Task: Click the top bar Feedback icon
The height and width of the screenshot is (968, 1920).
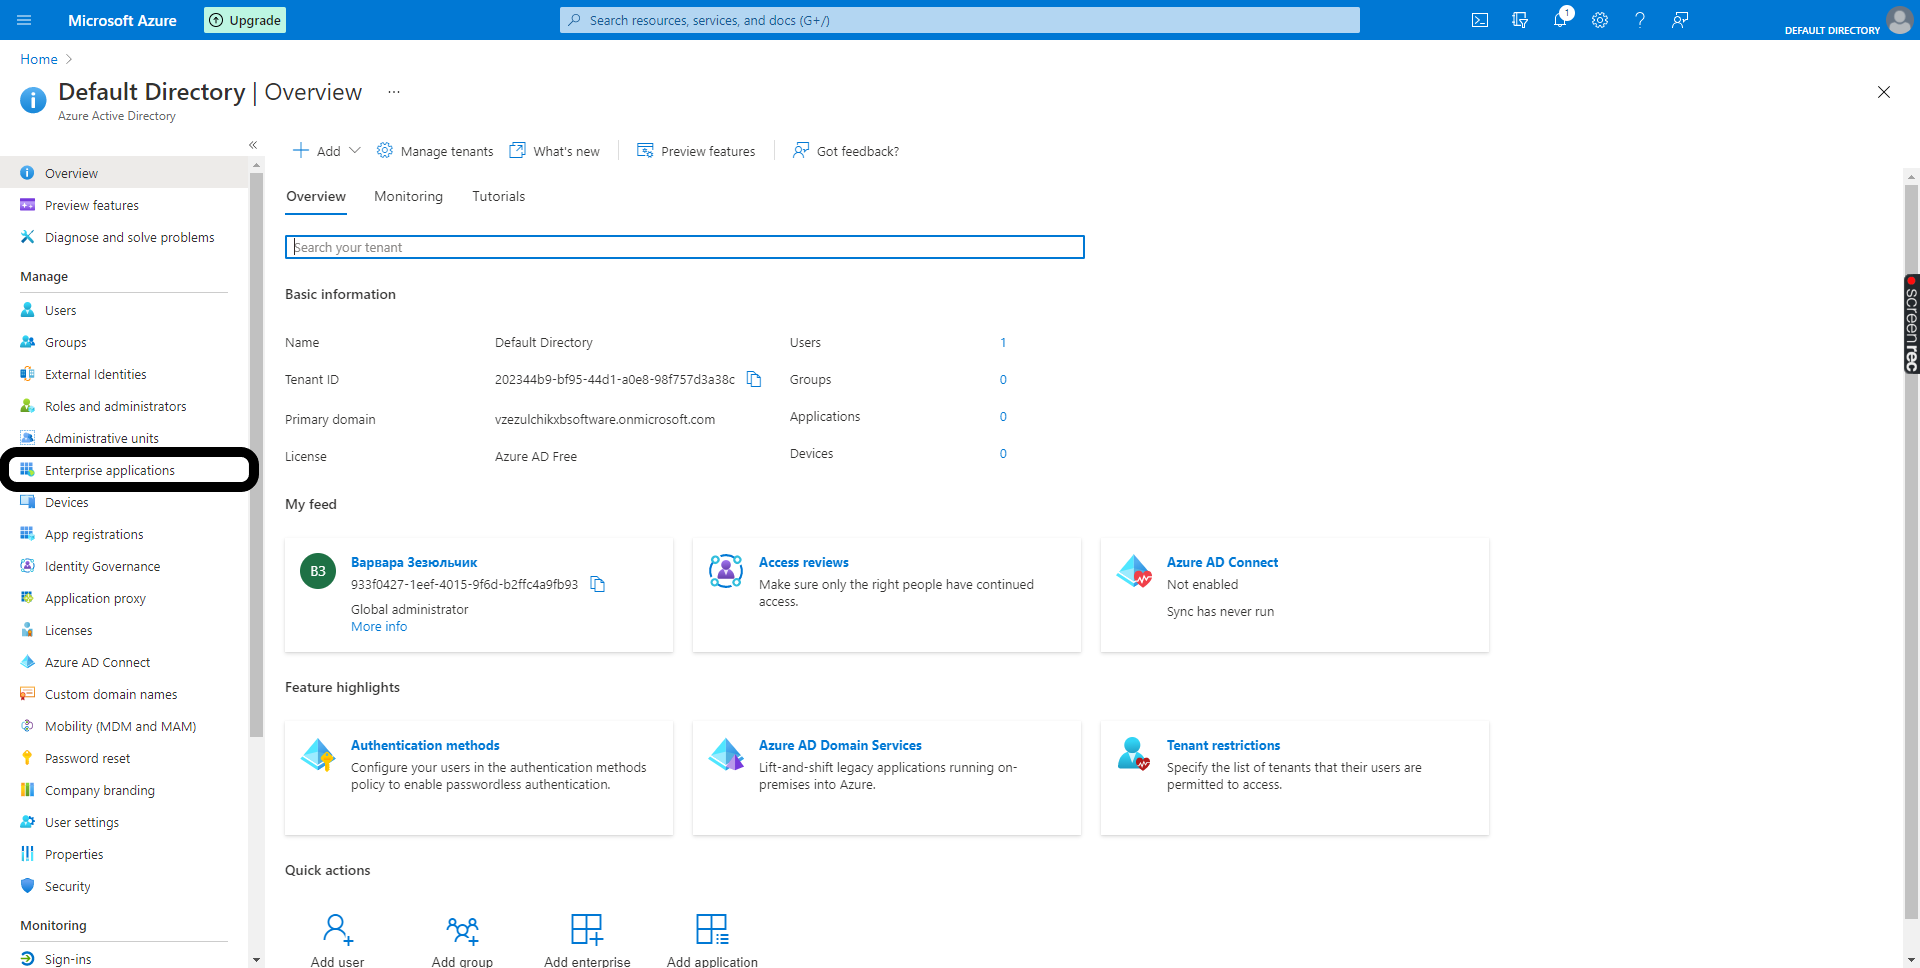Action: coord(1680,20)
